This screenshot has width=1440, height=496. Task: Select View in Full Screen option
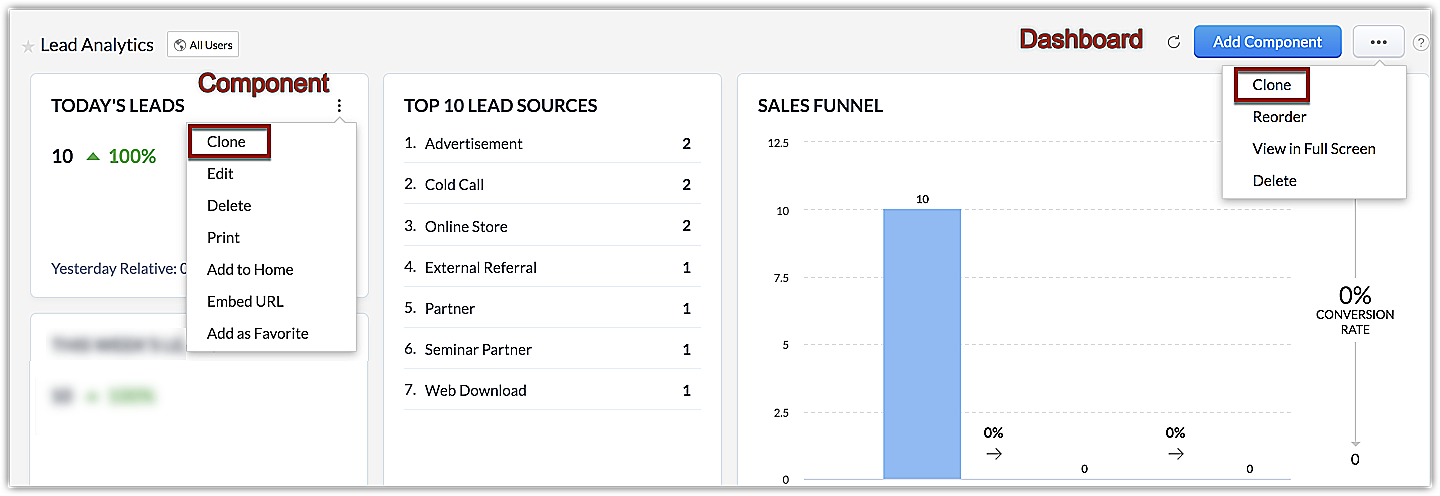pos(1314,149)
